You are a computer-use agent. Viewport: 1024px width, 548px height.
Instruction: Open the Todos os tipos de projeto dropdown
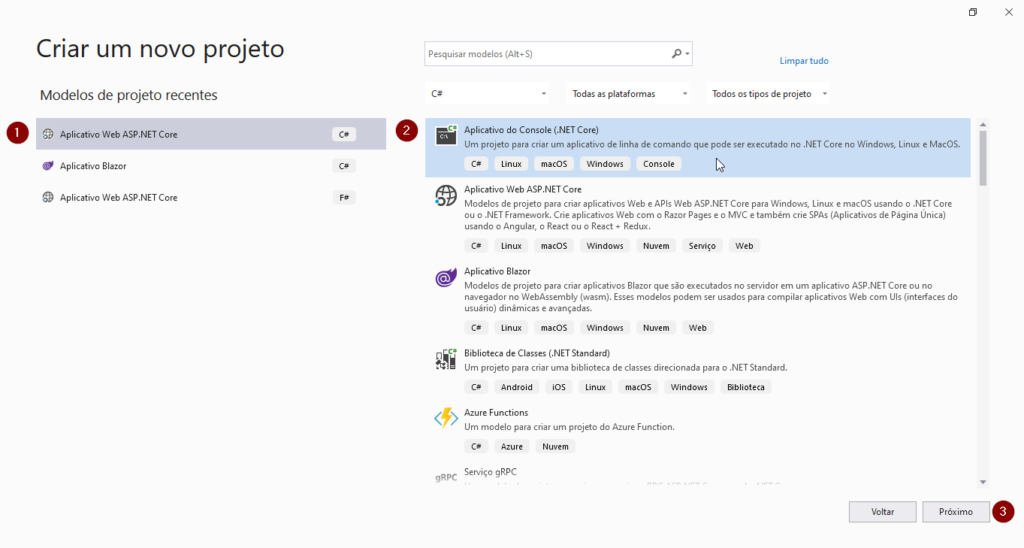point(769,94)
